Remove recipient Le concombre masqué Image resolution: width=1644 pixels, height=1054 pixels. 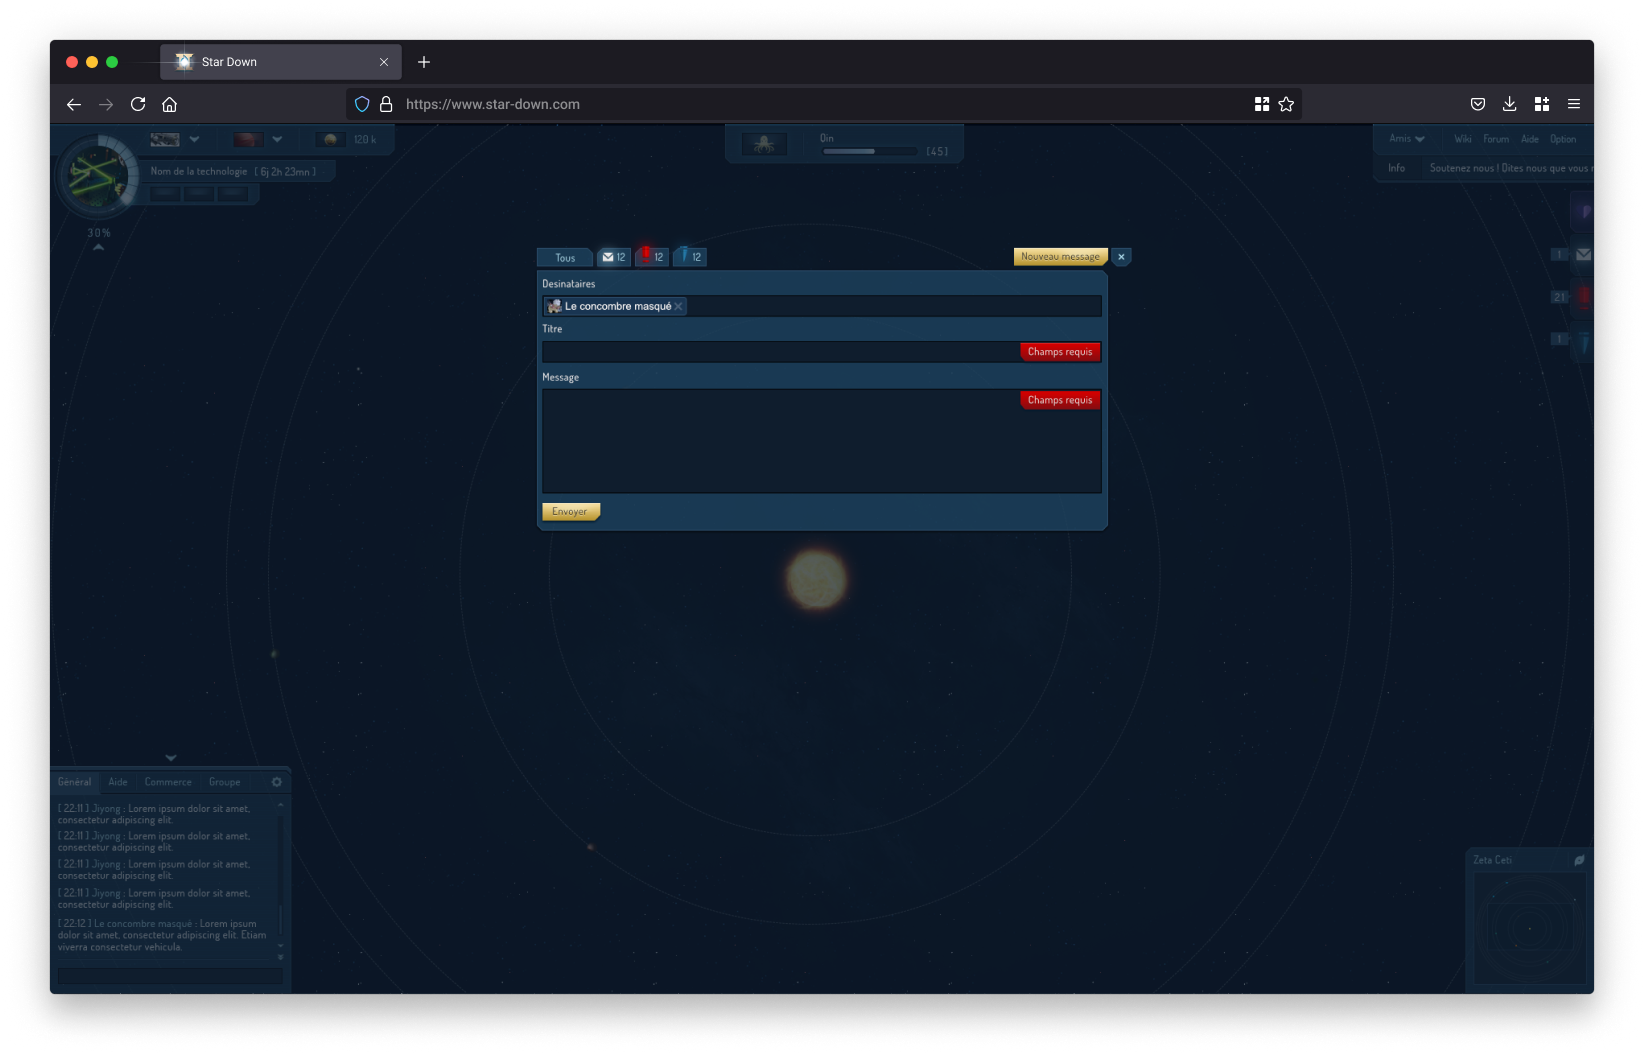[x=679, y=307]
